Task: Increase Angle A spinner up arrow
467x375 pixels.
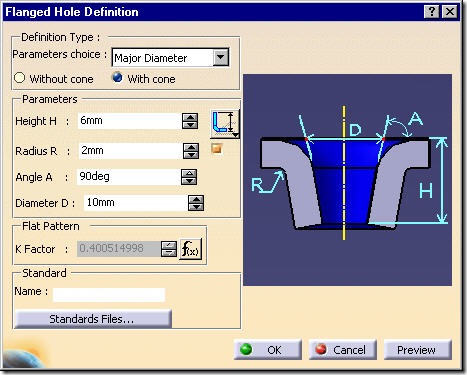Action: click(189, 173)
